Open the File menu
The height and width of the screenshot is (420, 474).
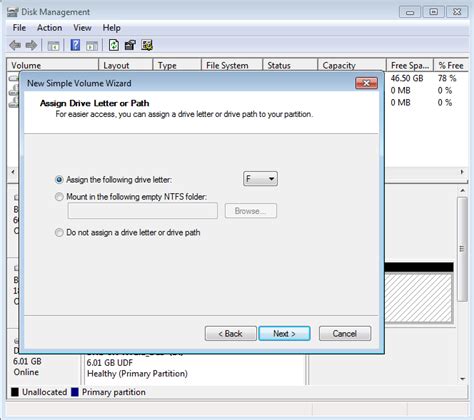[x=19, y=28]
